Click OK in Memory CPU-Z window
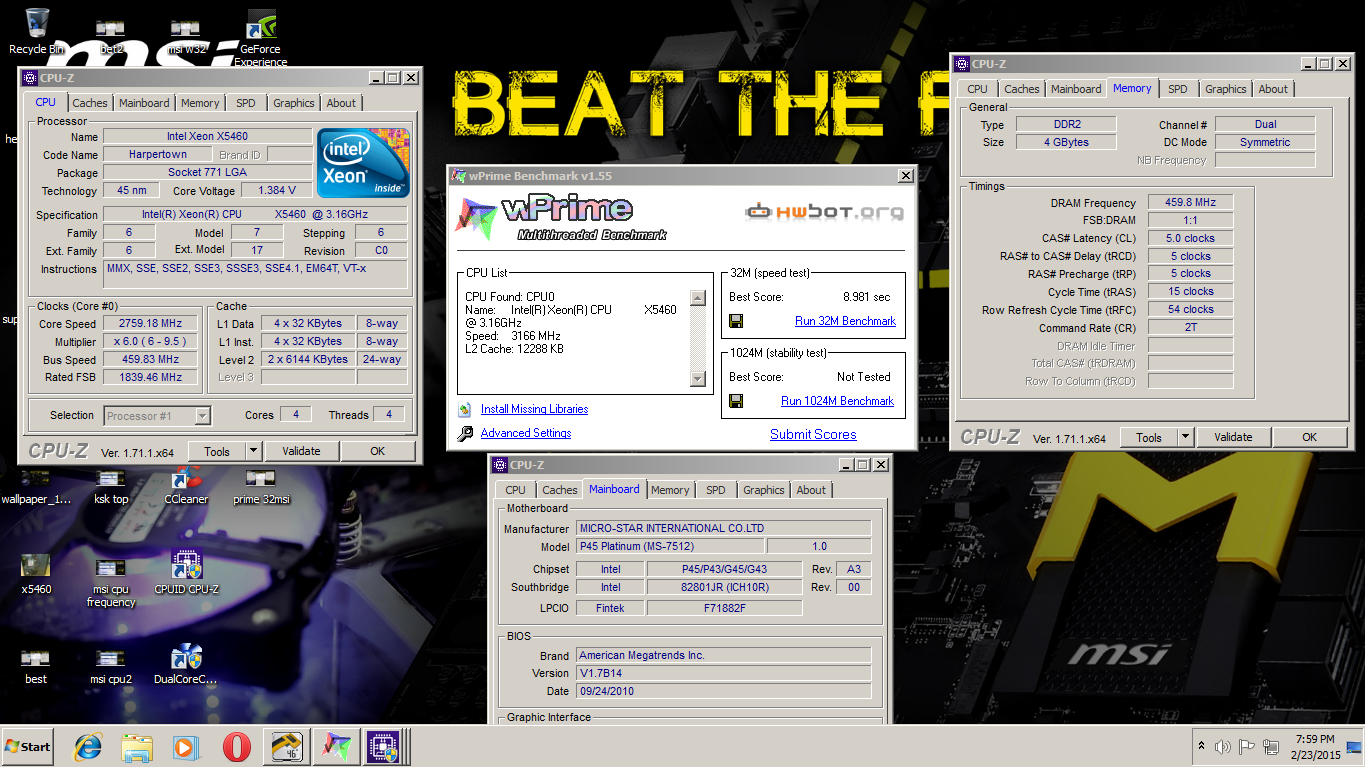 1309,437
